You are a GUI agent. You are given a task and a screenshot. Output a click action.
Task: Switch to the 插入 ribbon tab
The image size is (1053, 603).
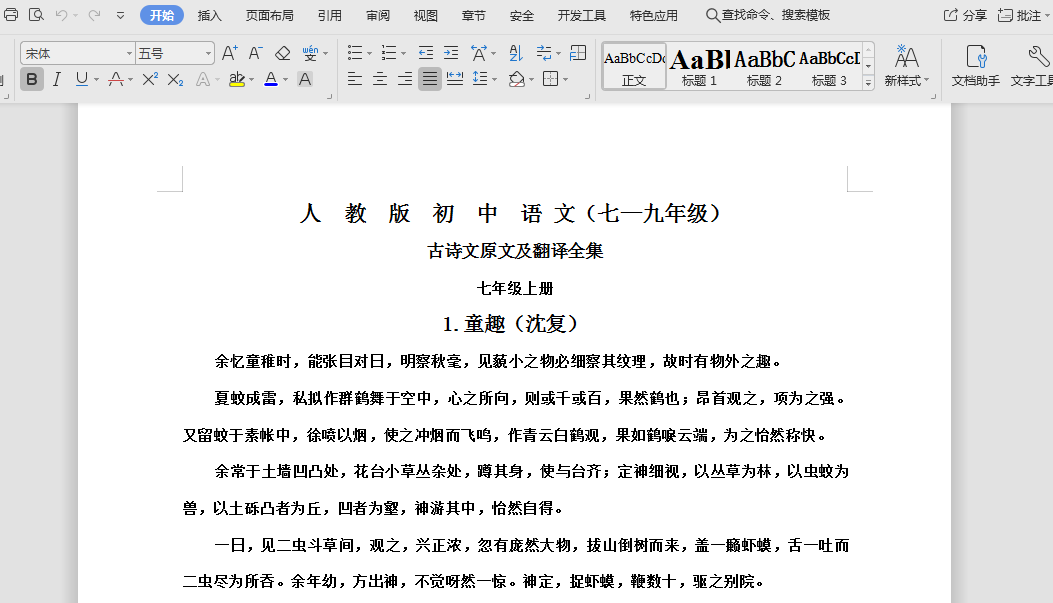pos(210,15)
